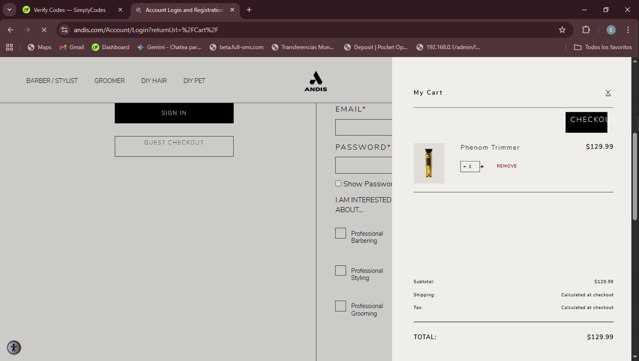This screenshot has width=639, height=361.
Task: Open a new browser tab
Action: pyautogui.click(x=249, y=10)
